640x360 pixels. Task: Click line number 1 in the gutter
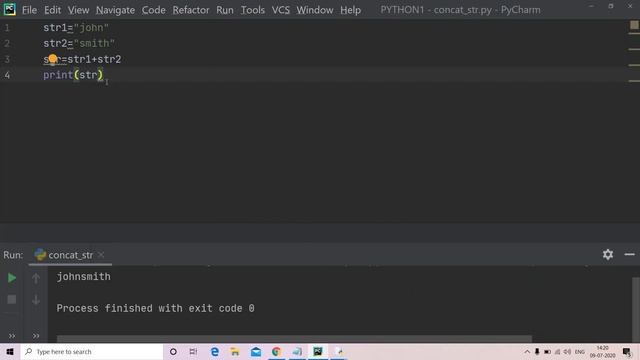pyautogui.click(x=7, y=28)
